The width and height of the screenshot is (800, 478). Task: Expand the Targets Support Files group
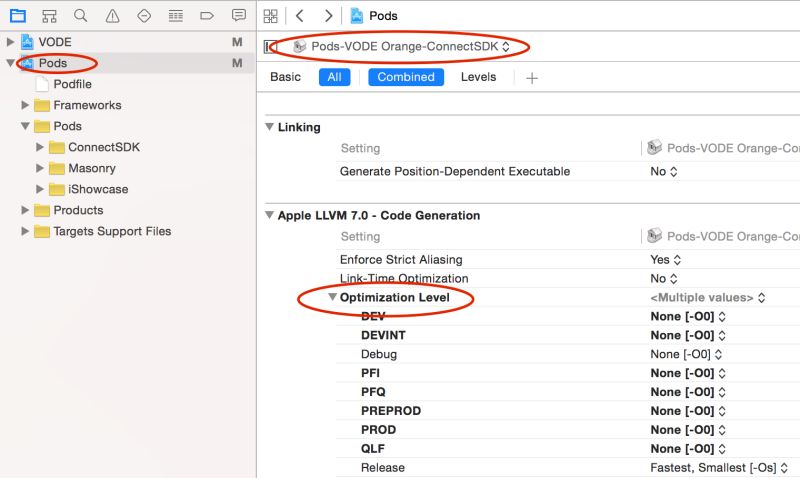click(x=25, y=231)
